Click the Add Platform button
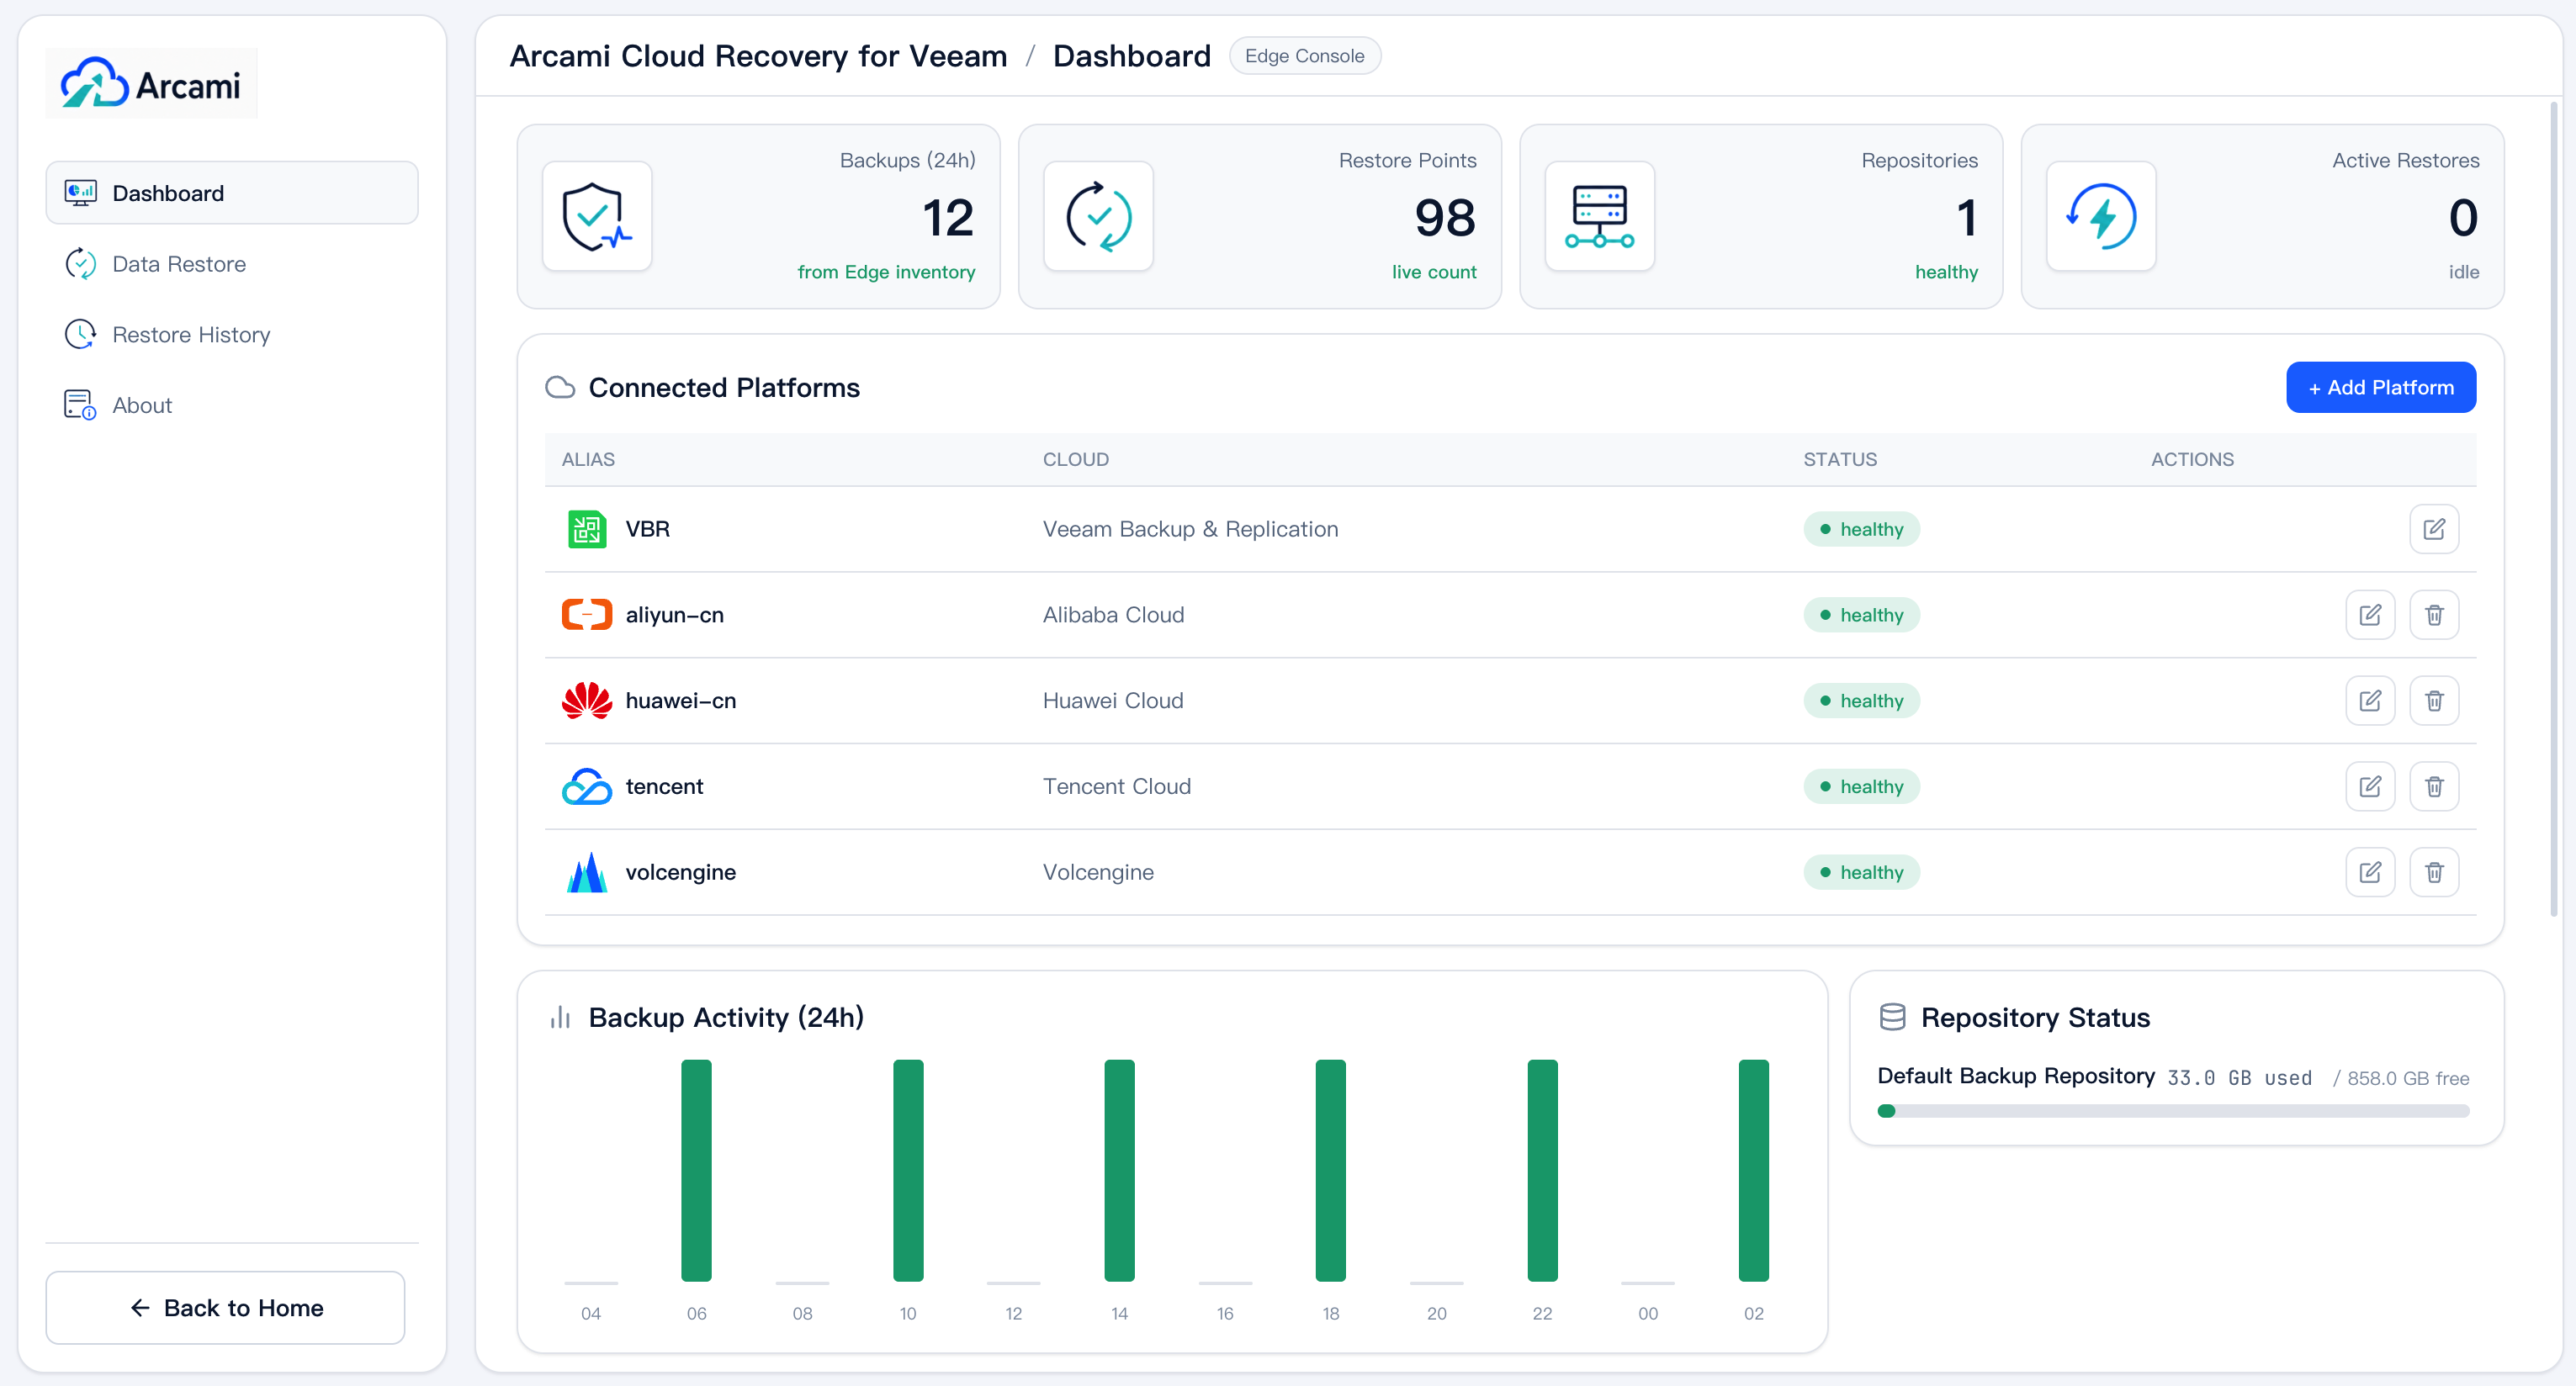 (2380, 387)
